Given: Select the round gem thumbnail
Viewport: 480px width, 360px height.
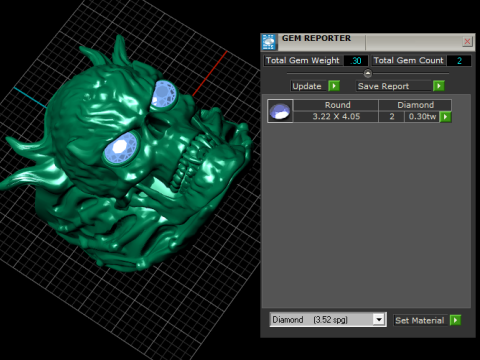Looking at the screenshot, I should pos(280,111).
